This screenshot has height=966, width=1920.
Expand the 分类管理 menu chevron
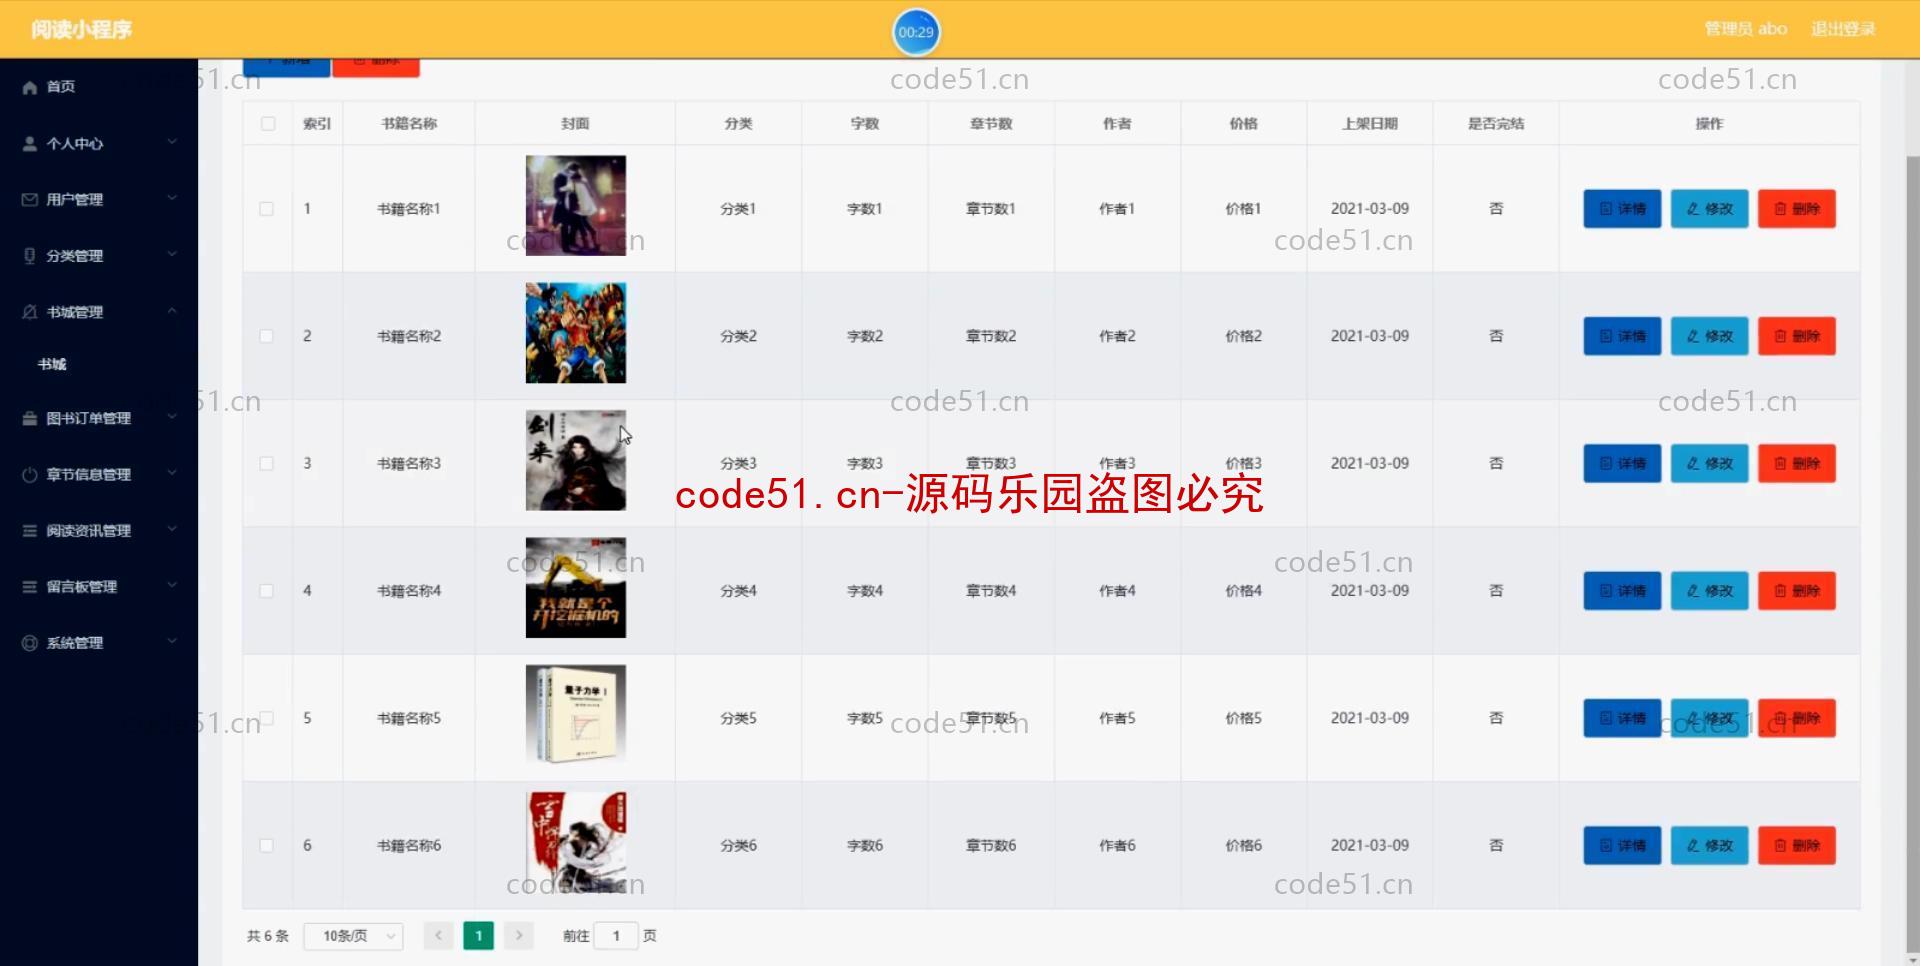tap(172, 254)
